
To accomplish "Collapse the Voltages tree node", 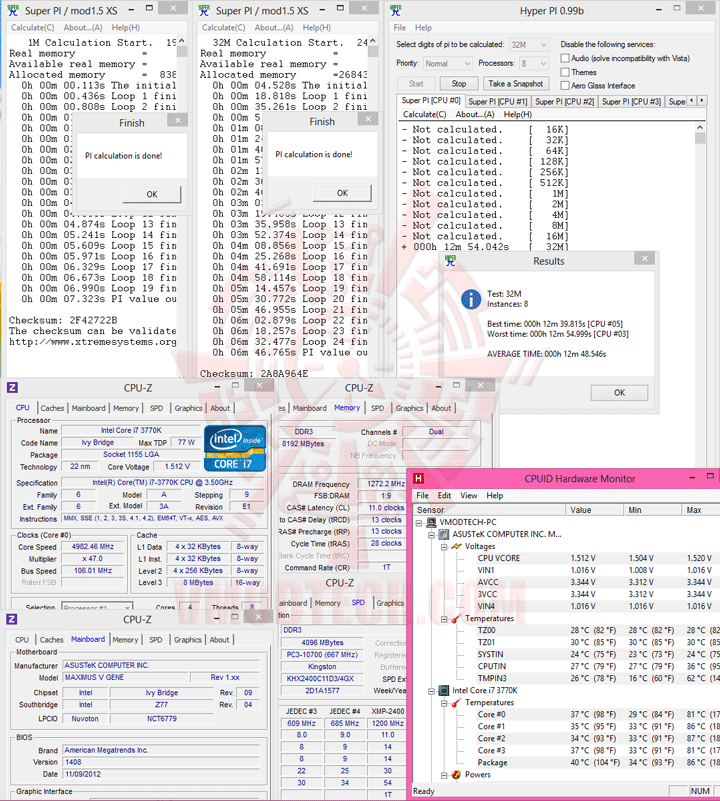I will 444,547.
